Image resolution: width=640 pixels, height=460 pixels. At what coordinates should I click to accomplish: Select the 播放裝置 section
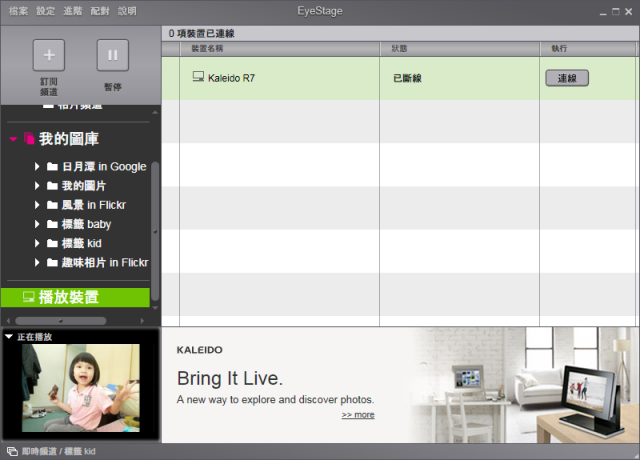click(x=76, y=298)
